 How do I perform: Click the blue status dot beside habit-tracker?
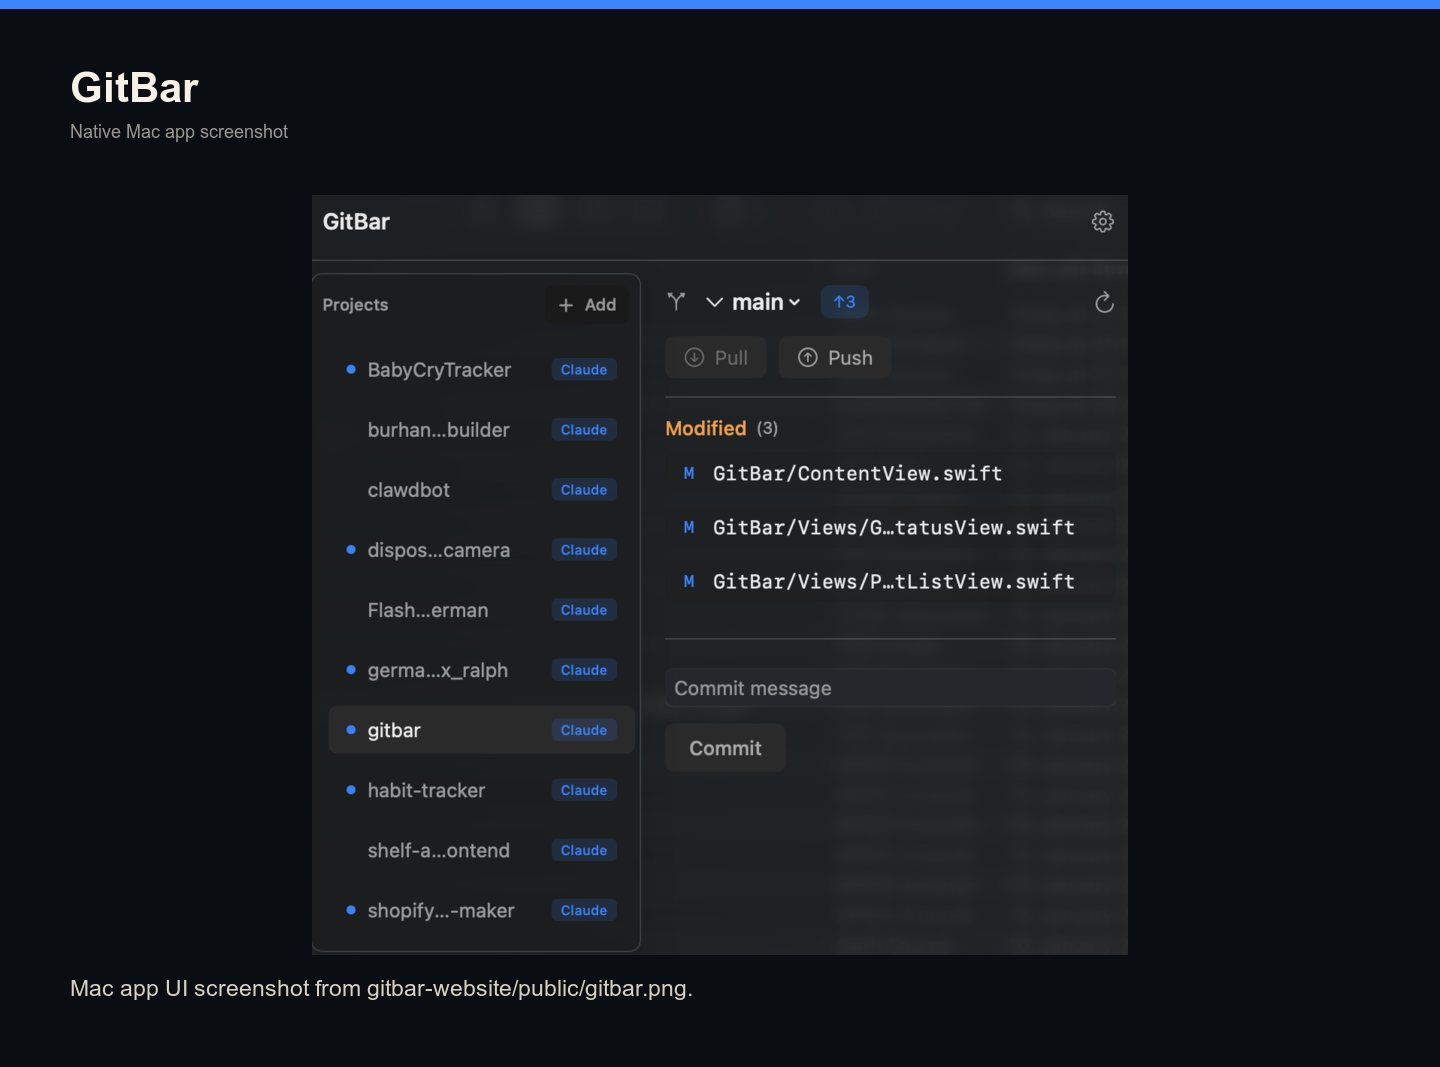tap(351, 790)
